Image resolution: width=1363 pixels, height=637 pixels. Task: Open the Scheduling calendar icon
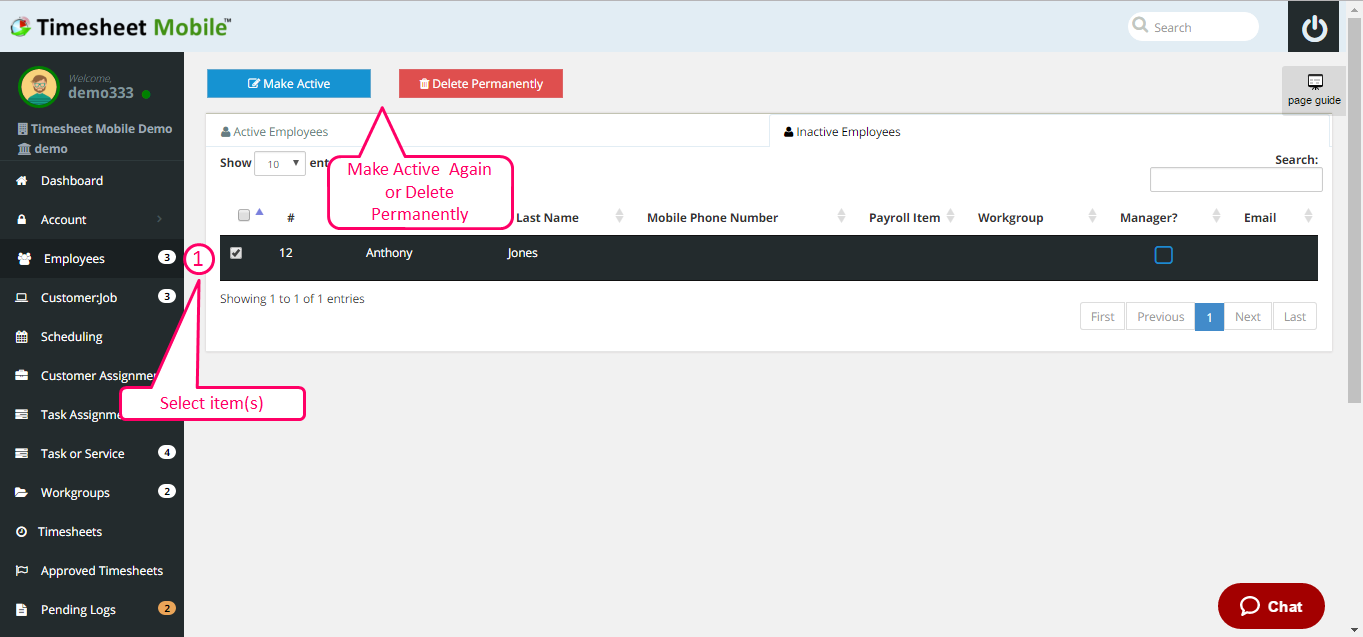coord(22,337)
